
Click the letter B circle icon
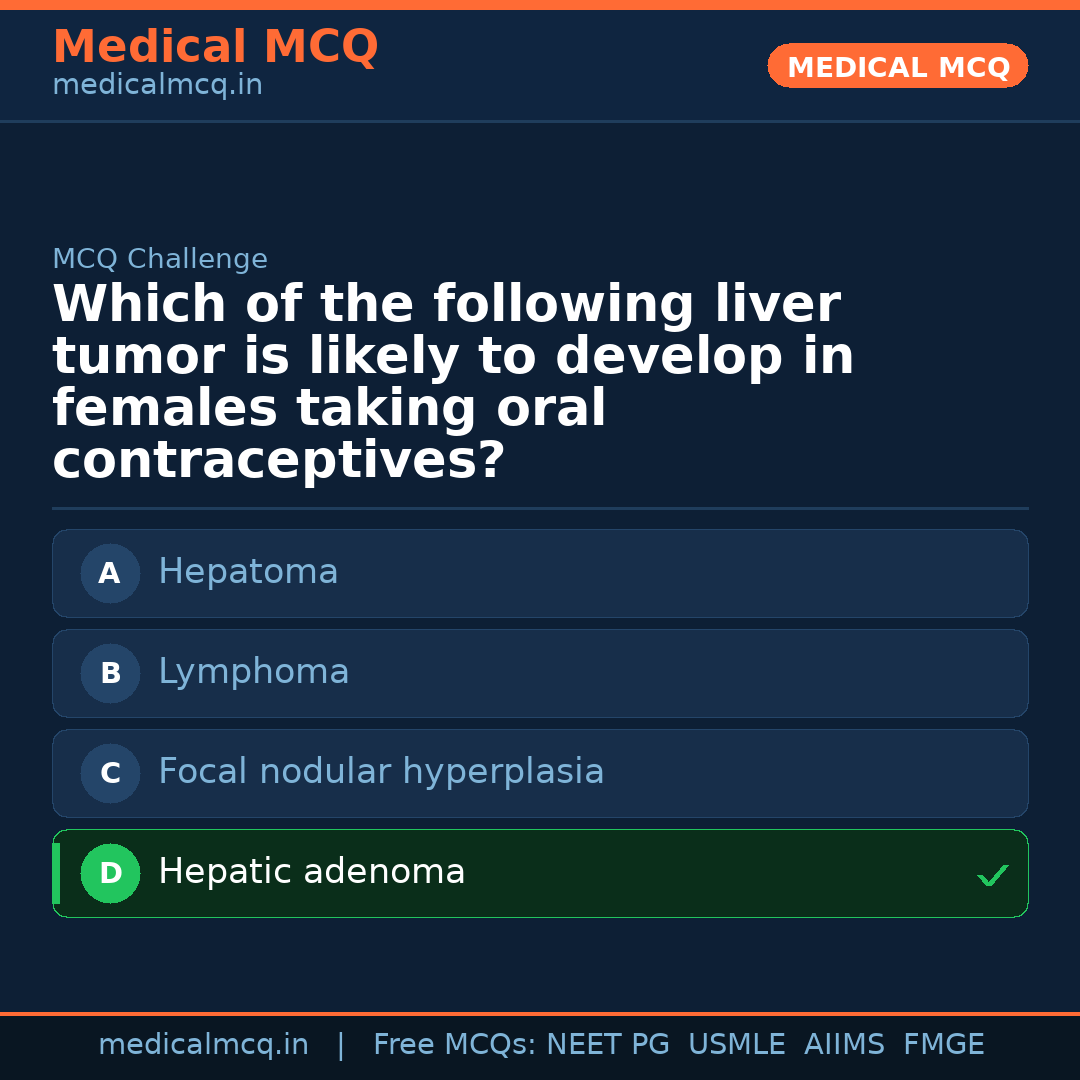point(110,674)
